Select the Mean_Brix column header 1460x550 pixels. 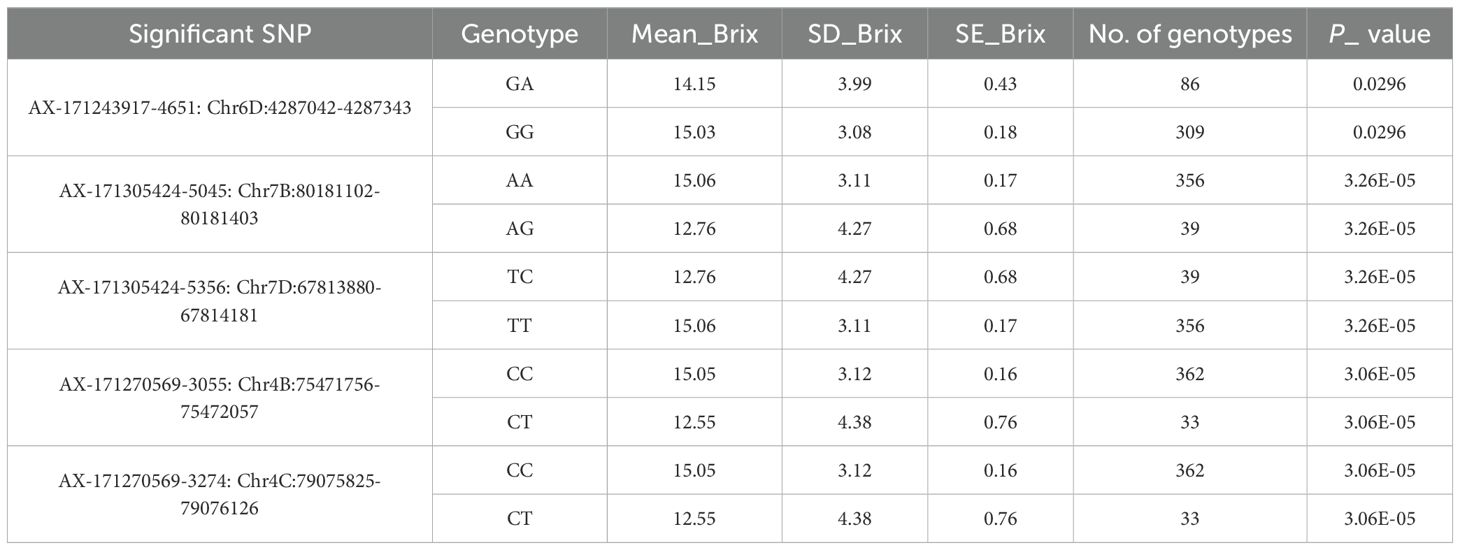click(x=692, y=34)
